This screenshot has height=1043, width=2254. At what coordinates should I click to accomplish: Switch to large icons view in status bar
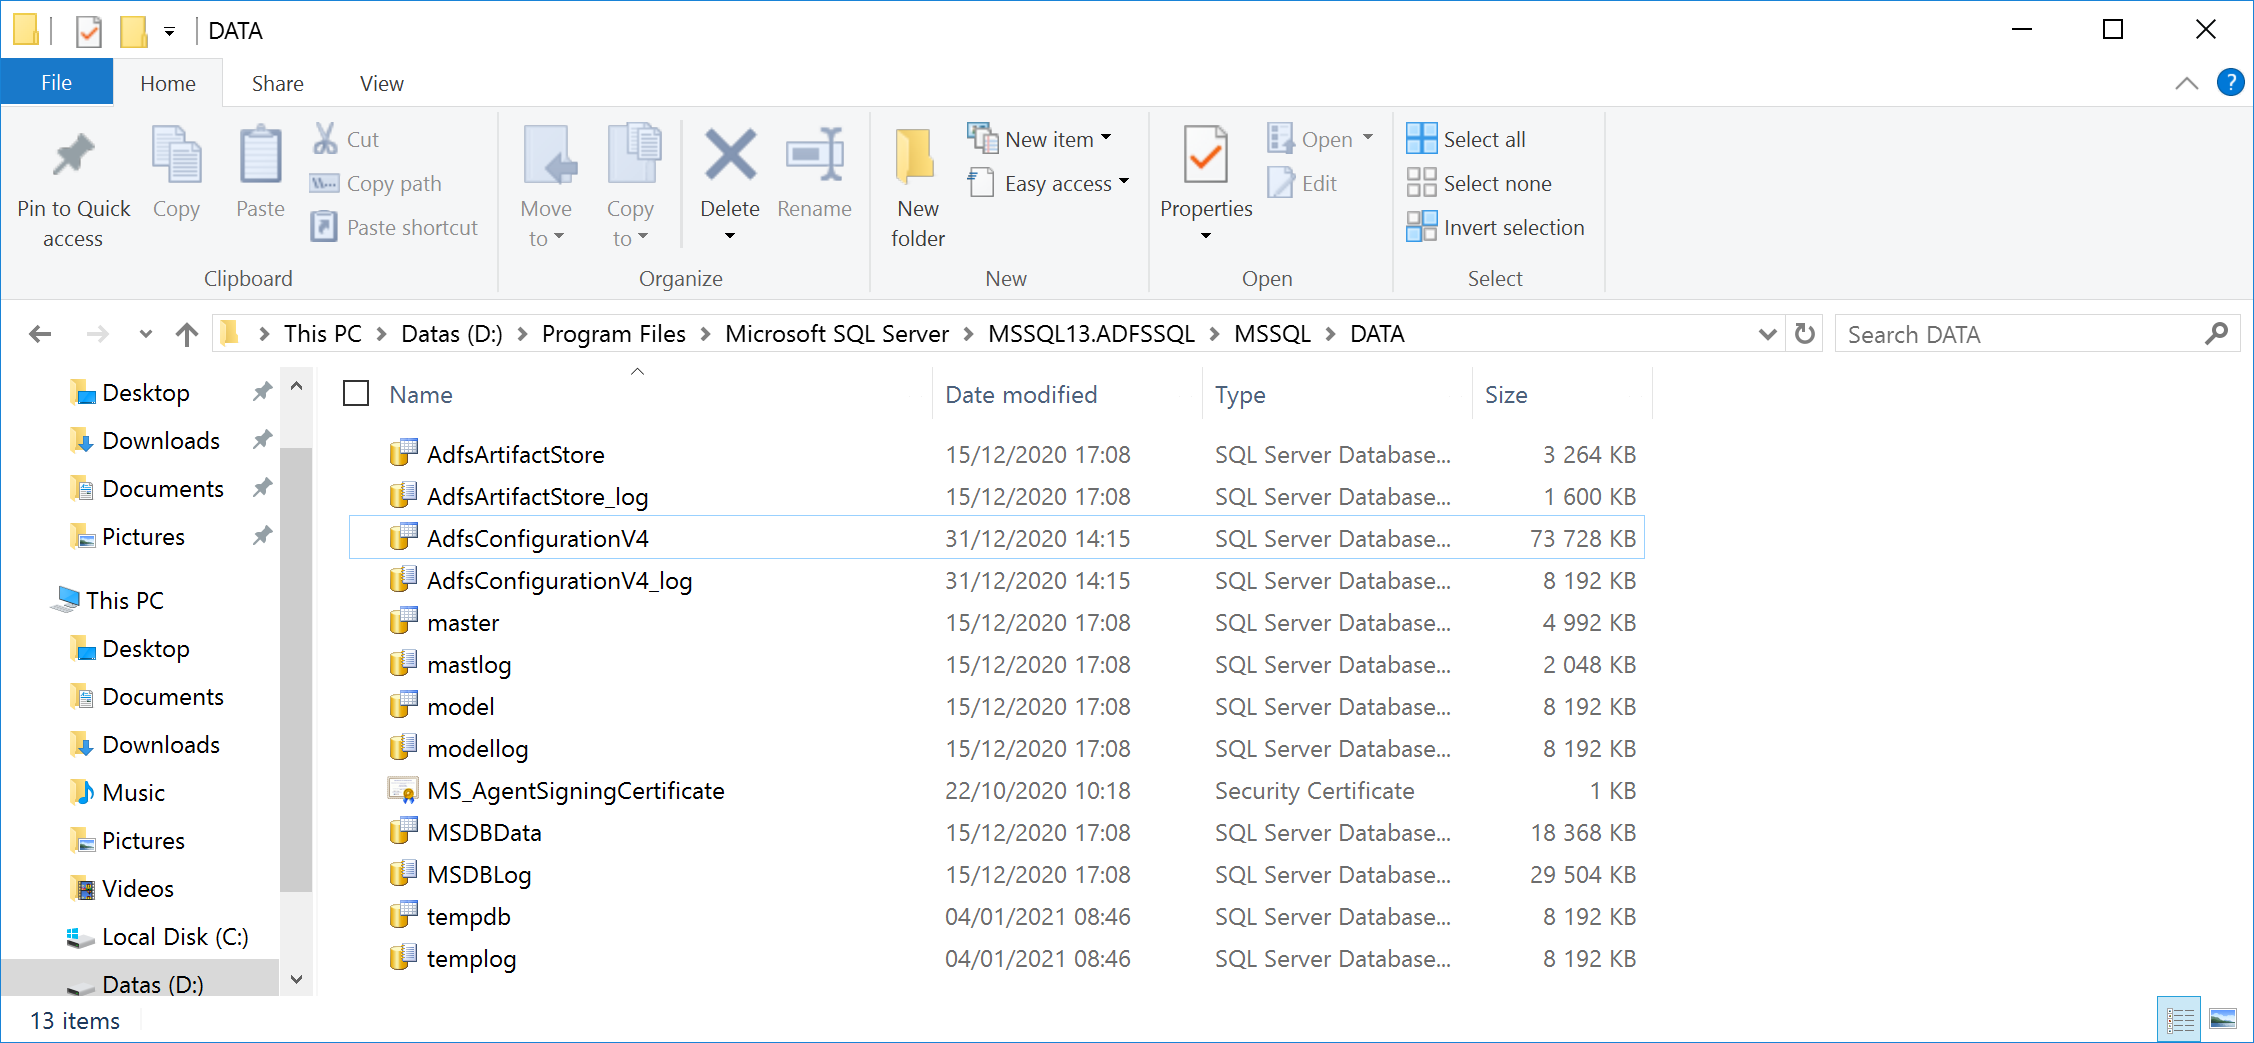(2222, 1019)
